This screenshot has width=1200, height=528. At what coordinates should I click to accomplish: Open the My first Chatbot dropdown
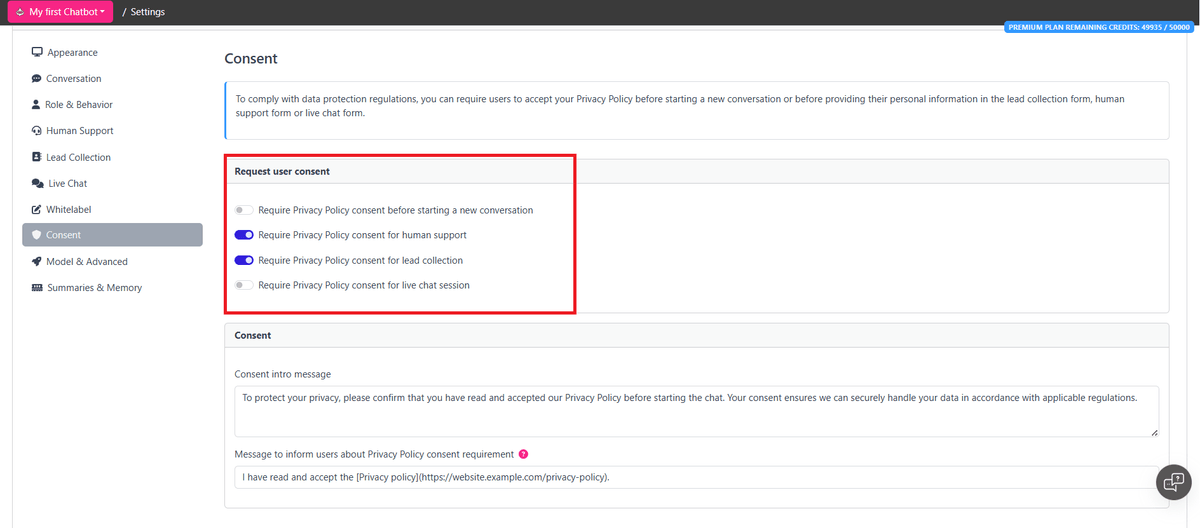pos(61,12)
